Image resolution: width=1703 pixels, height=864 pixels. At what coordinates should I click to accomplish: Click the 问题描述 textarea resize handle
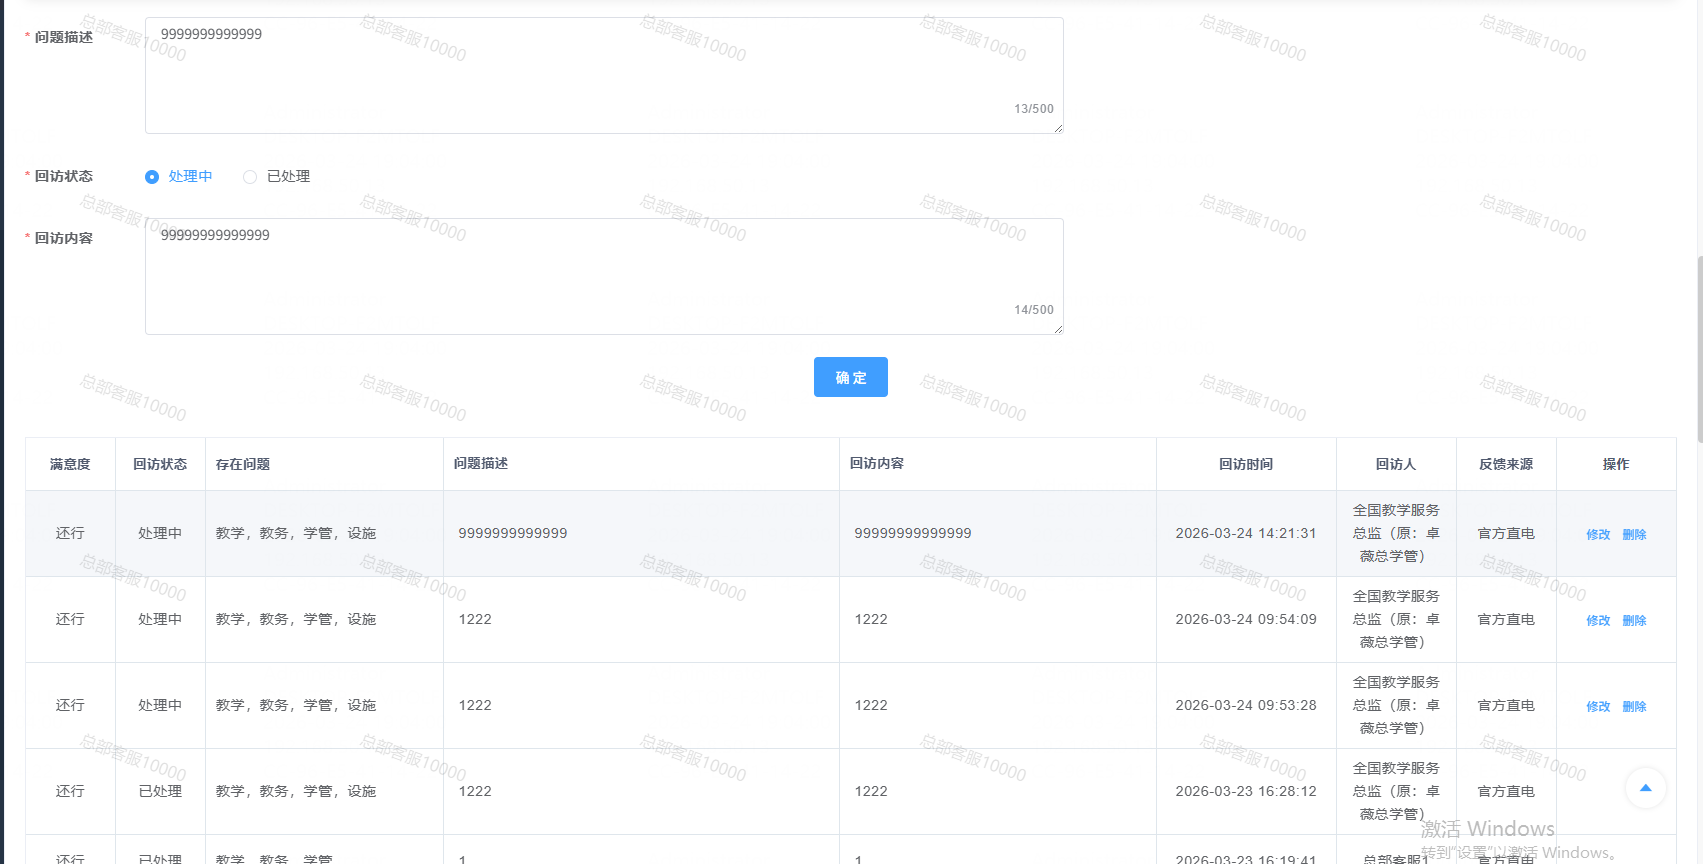click(1058, 128)
